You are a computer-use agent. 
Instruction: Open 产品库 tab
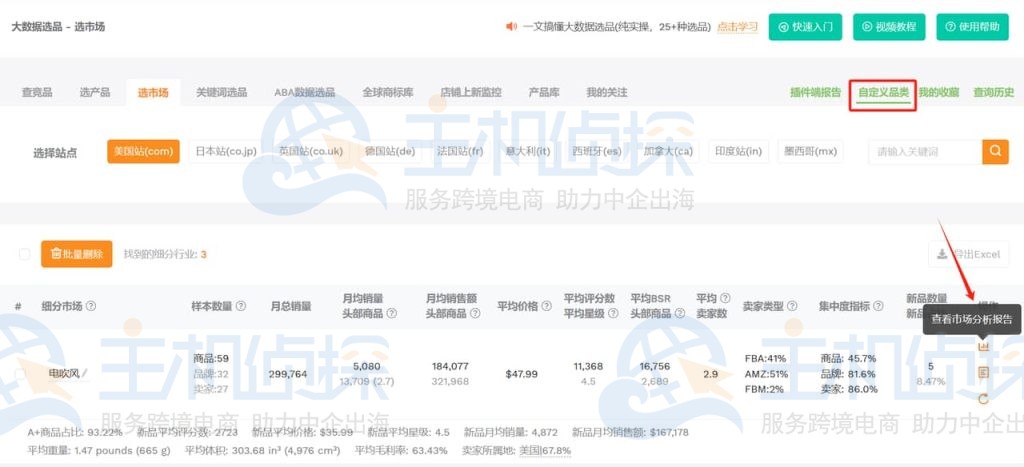coord(544,93)
